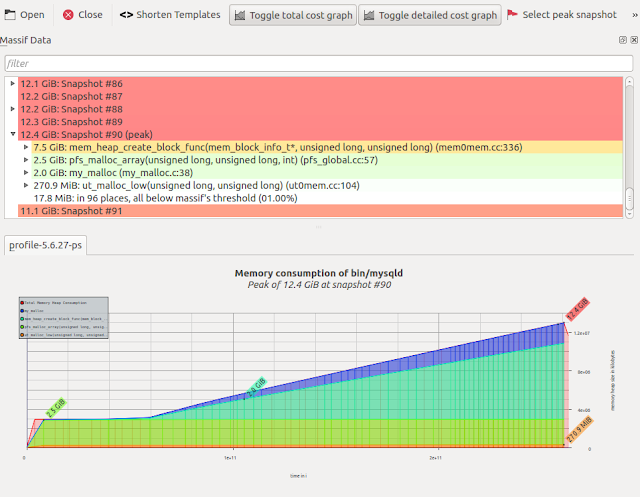Viewport: 640px width, 497px height.
Task: Open a massif file with Open
Action: [24, 15]
